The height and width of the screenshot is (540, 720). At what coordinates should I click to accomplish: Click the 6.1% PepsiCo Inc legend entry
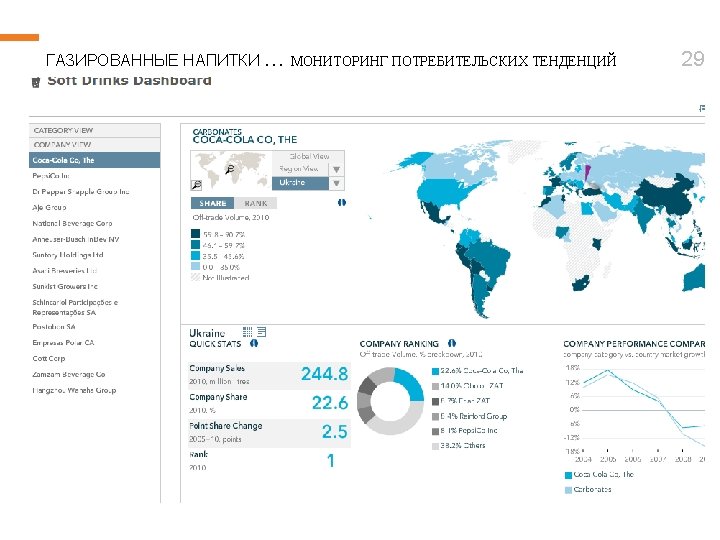click(464, 431)
